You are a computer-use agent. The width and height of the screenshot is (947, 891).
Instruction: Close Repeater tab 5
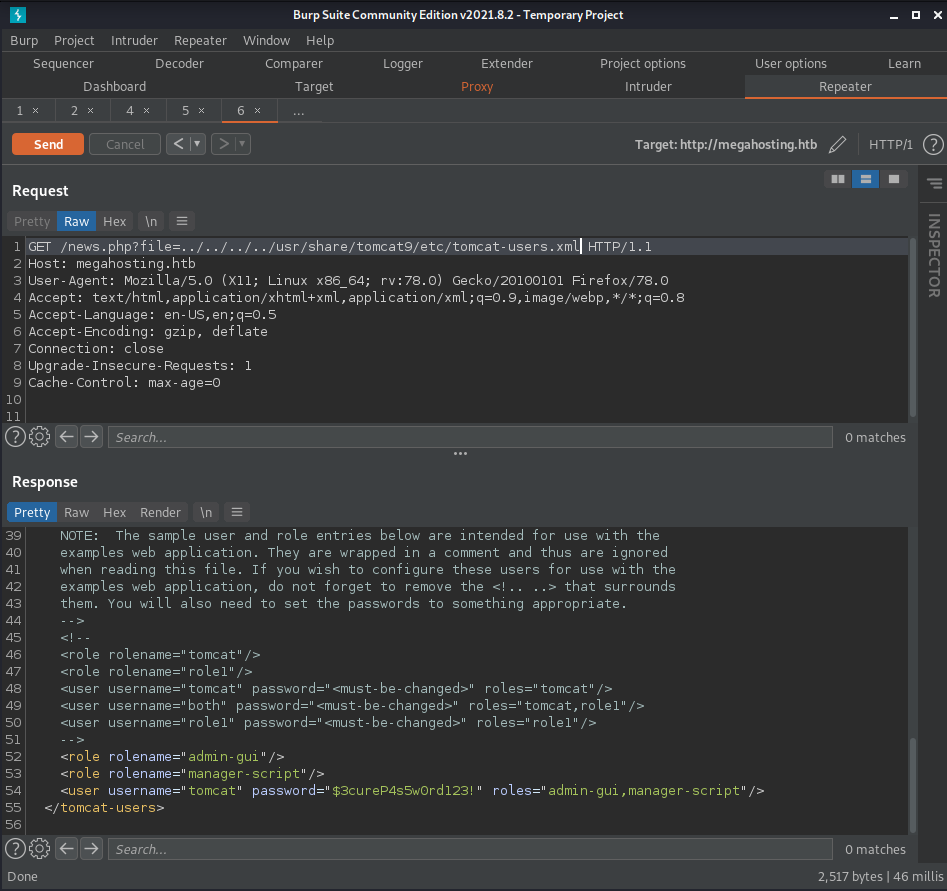click(x=202, y=111)
